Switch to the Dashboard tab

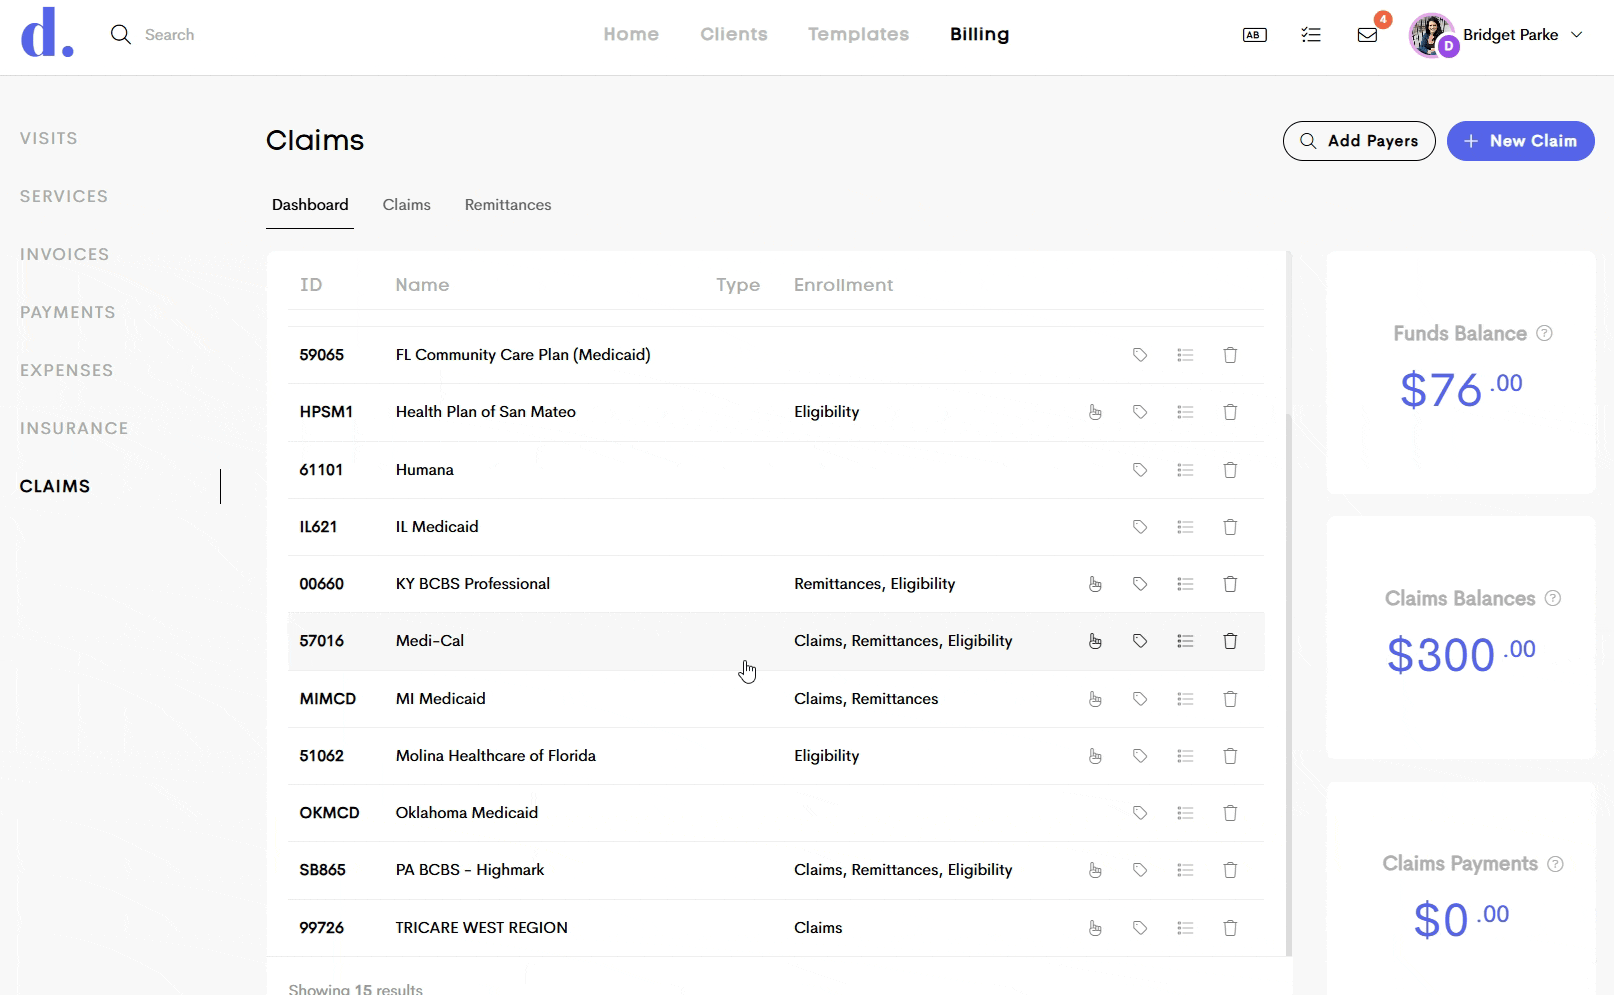click(310, 205)
